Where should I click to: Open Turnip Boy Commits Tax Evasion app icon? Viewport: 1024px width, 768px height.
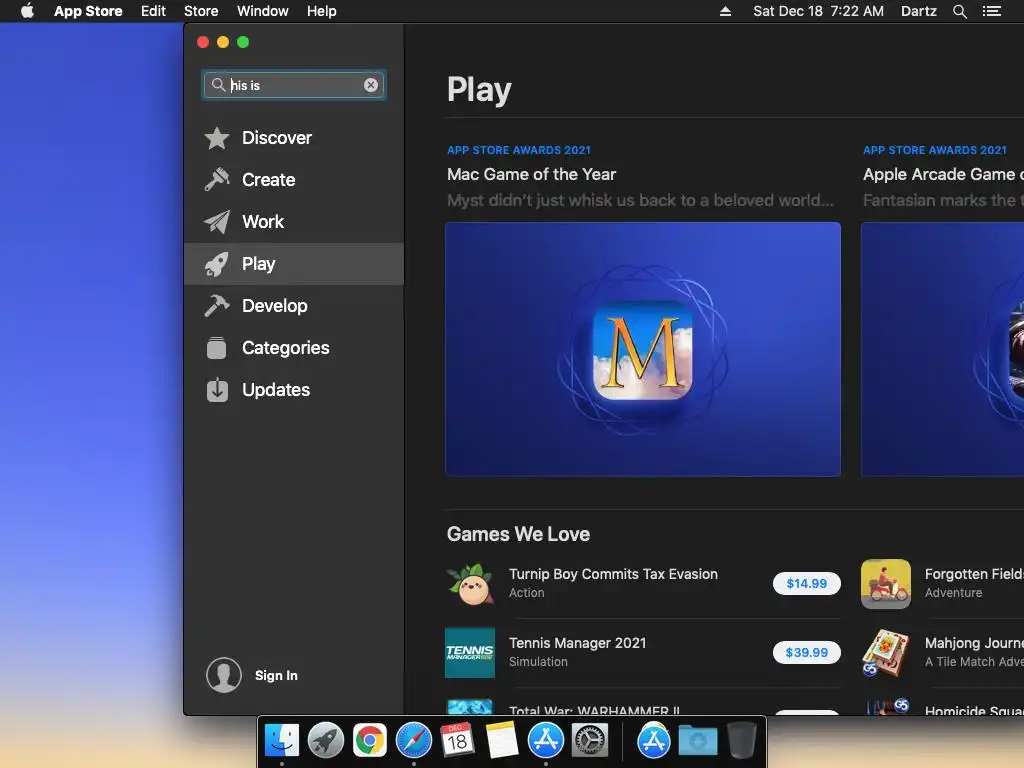pos(470,584)
